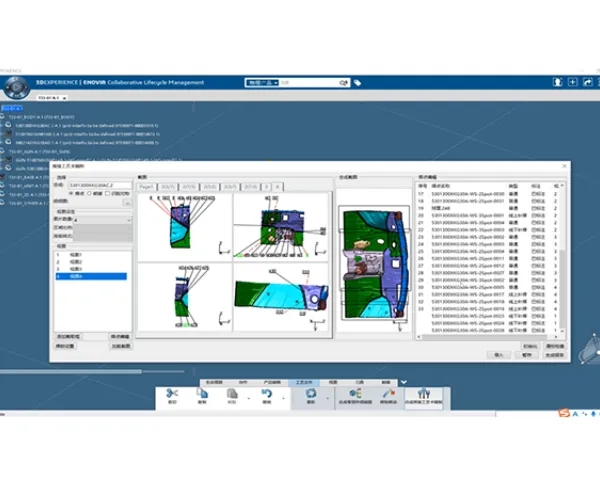
Task: Open the image count dropdown showing 4
Action: click(x=102, y=220)
